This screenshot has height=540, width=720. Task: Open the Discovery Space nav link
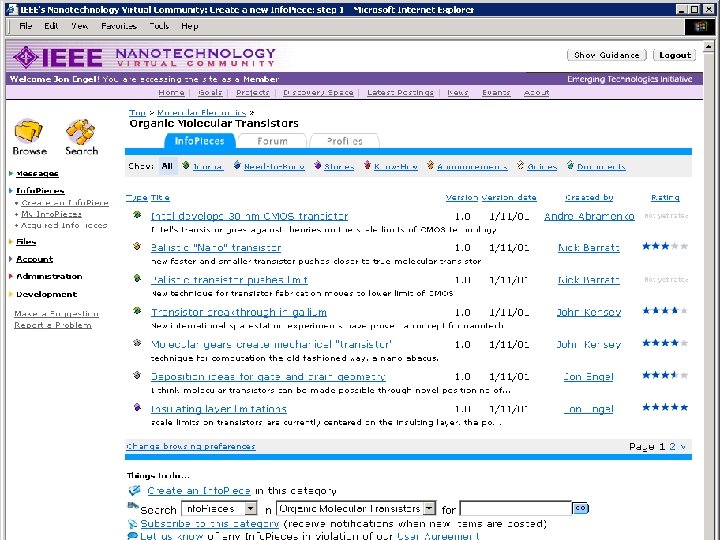[318, 92]
